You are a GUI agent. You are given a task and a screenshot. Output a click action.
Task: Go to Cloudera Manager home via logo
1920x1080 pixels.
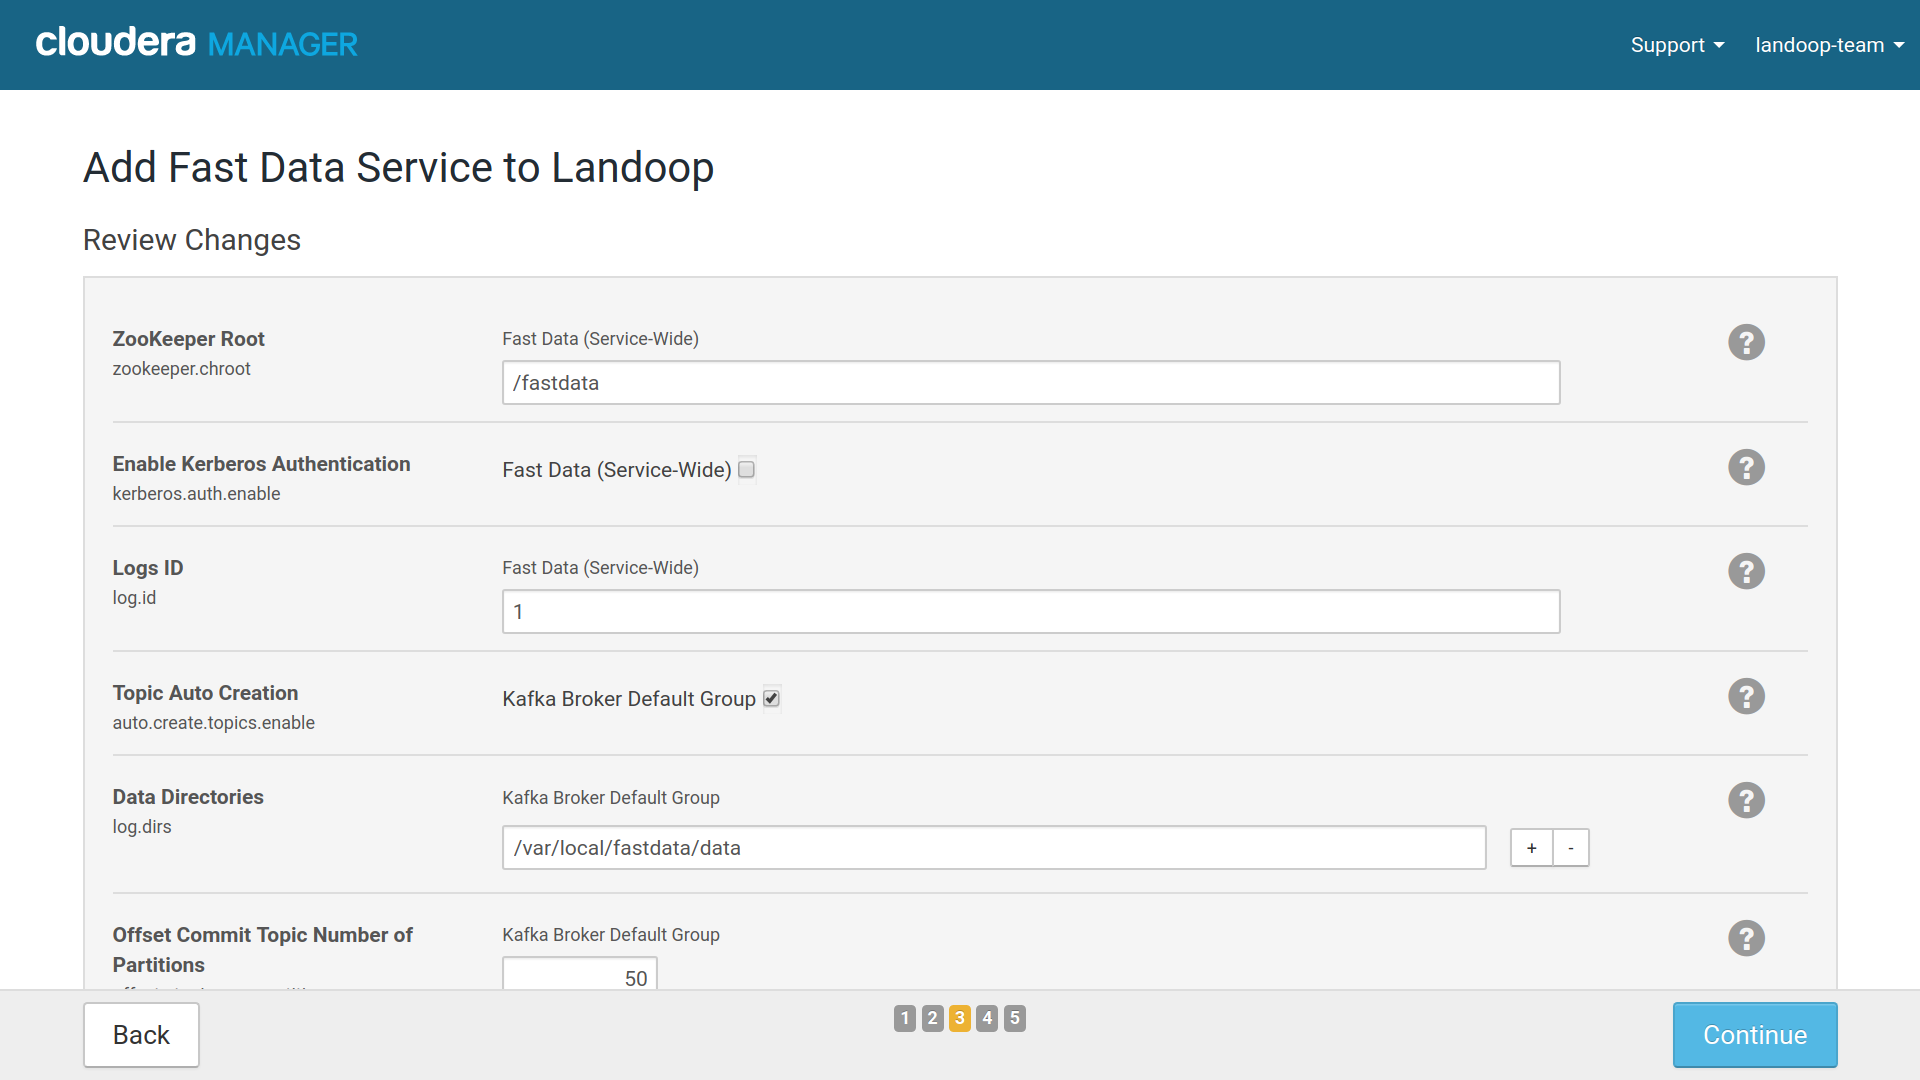[x=197, y=43]
